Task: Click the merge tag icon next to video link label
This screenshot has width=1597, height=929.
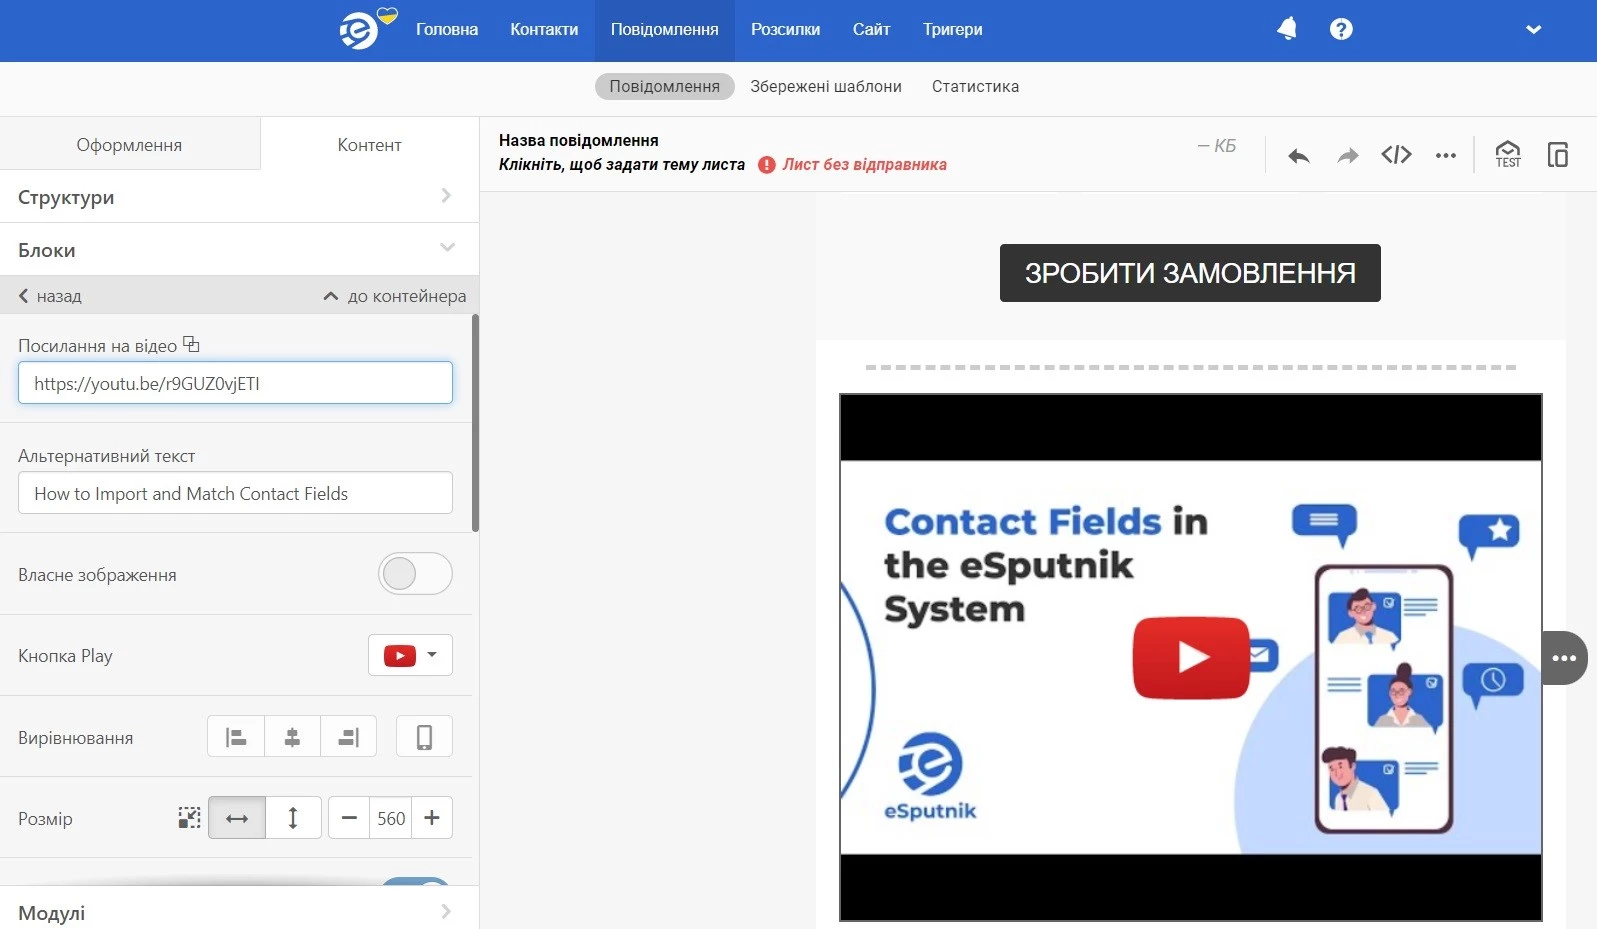Action: coord(191,345)
